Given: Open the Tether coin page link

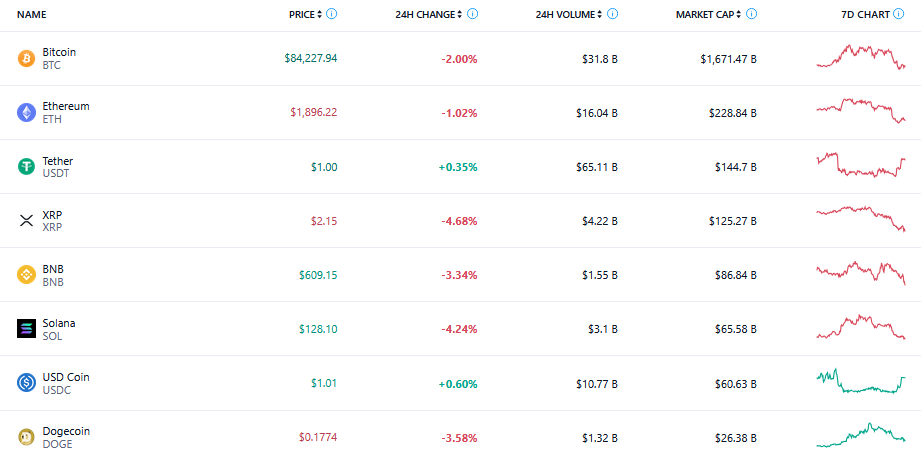Looking at the screenshot, I should [58, 160].
